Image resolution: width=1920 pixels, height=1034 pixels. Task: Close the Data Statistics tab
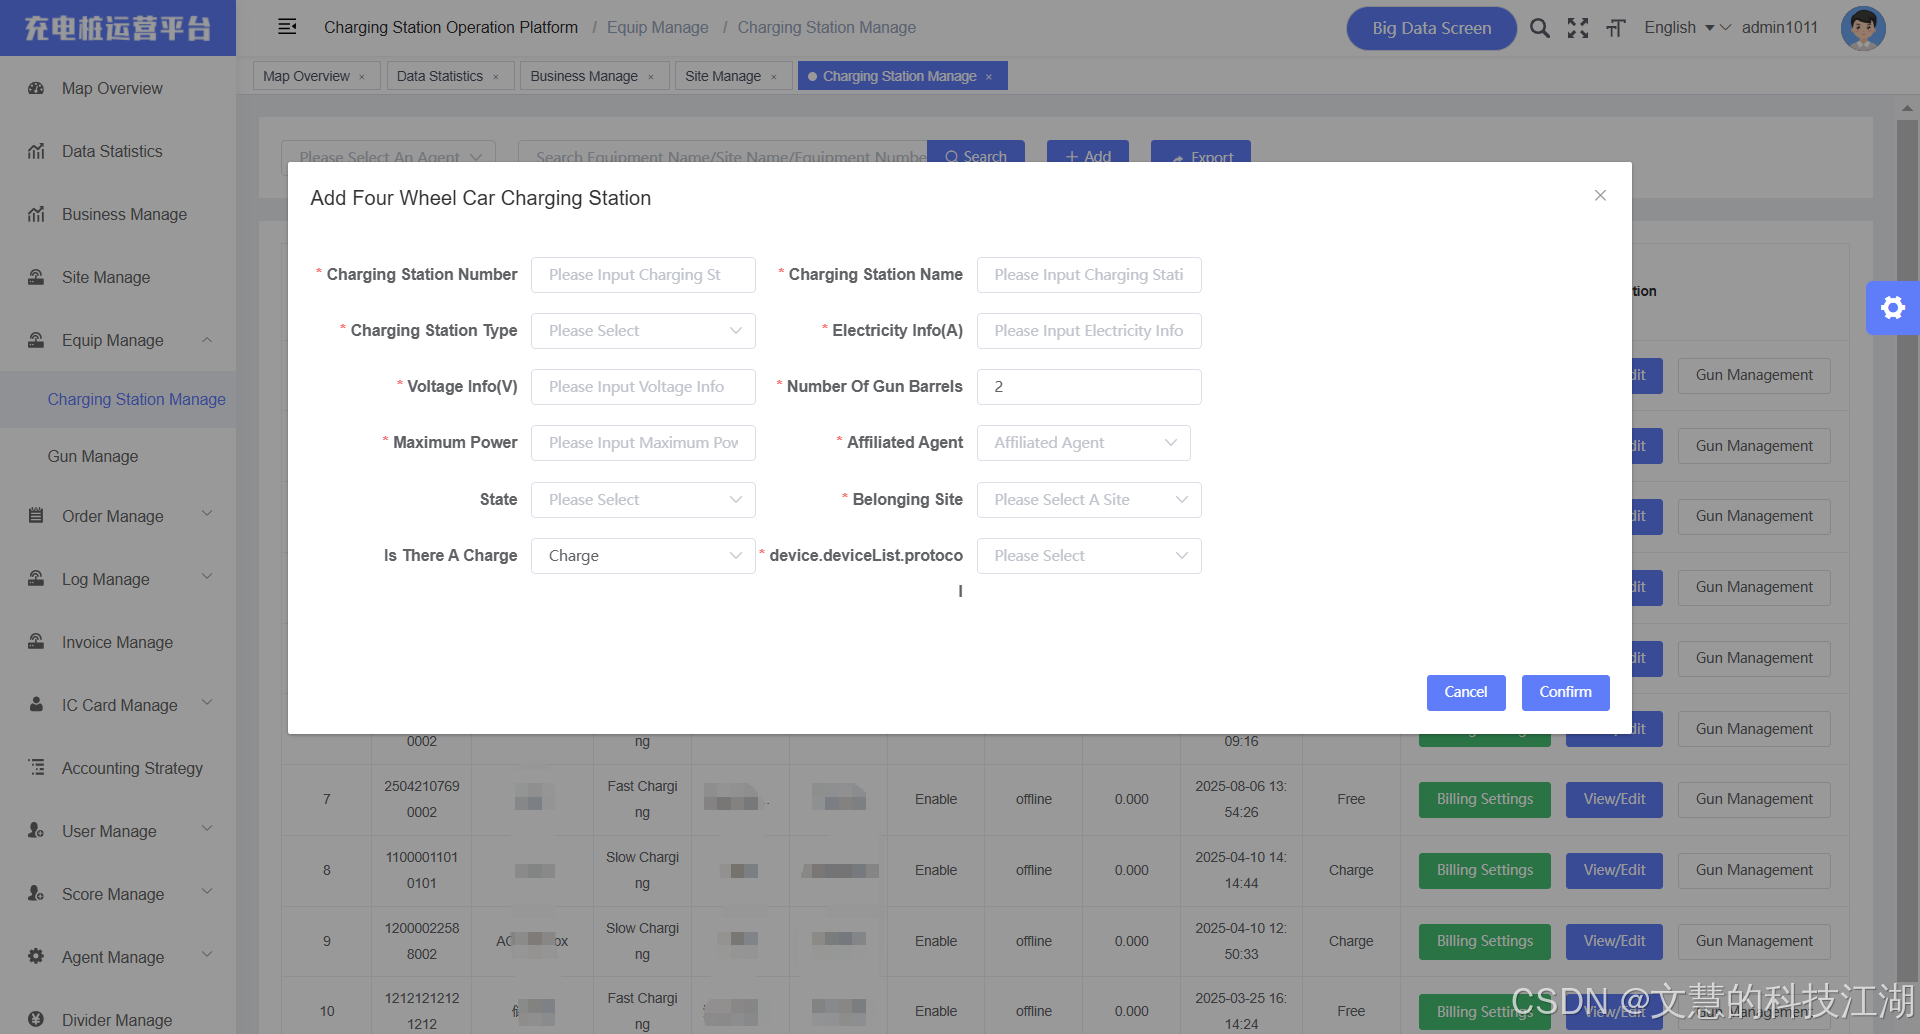coord(495,77)
